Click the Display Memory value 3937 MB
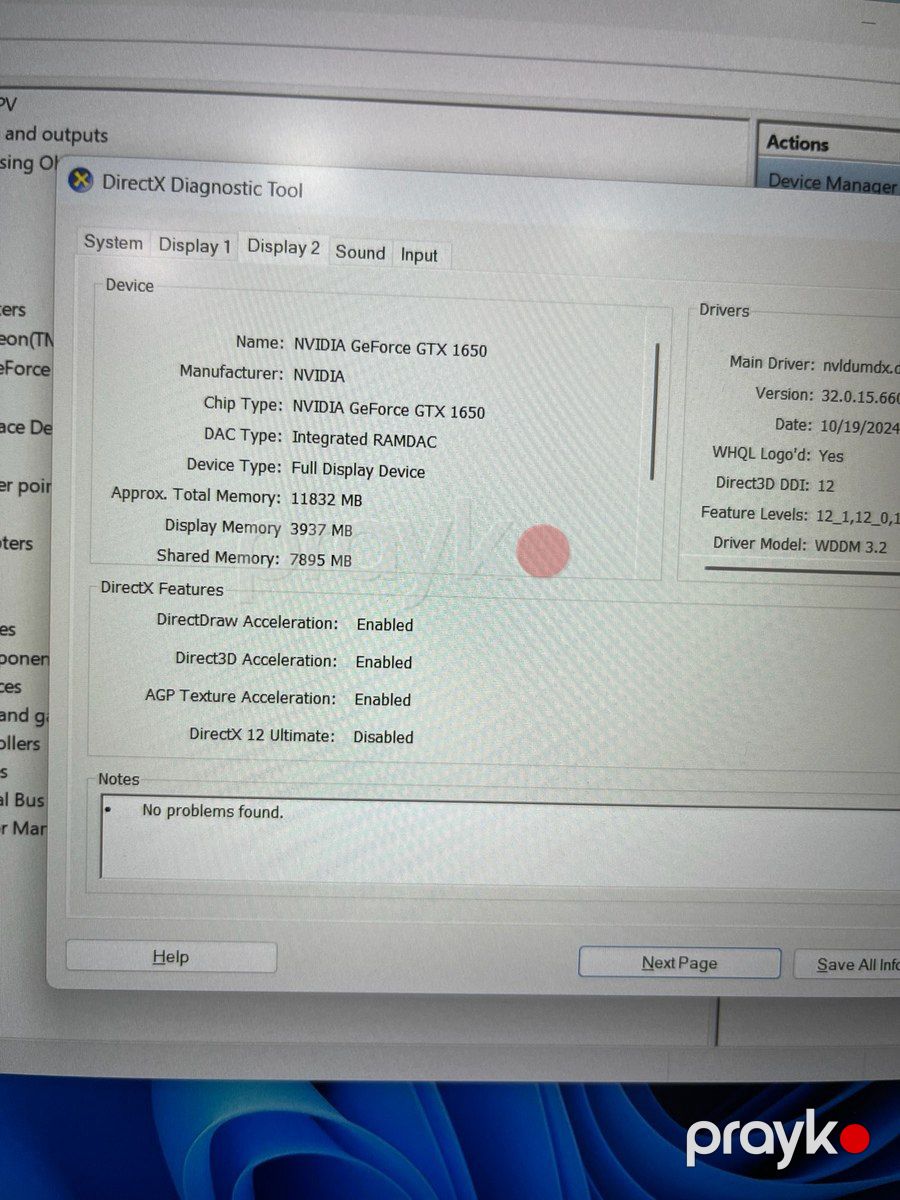900x1200 pixels. click(x=321, y=529)
